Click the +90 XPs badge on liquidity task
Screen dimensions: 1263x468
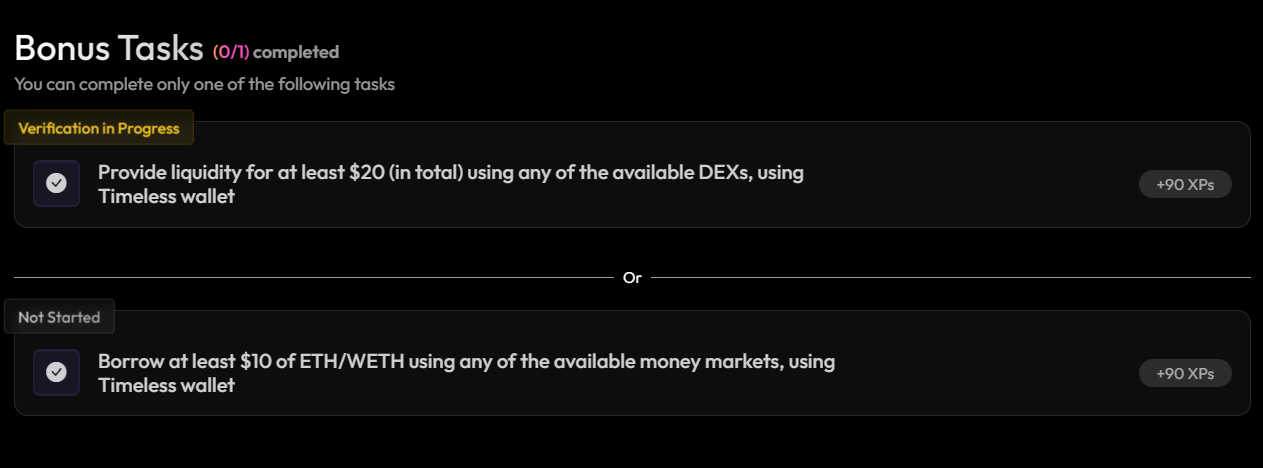pyautogui.click(x=1185, y=184)
